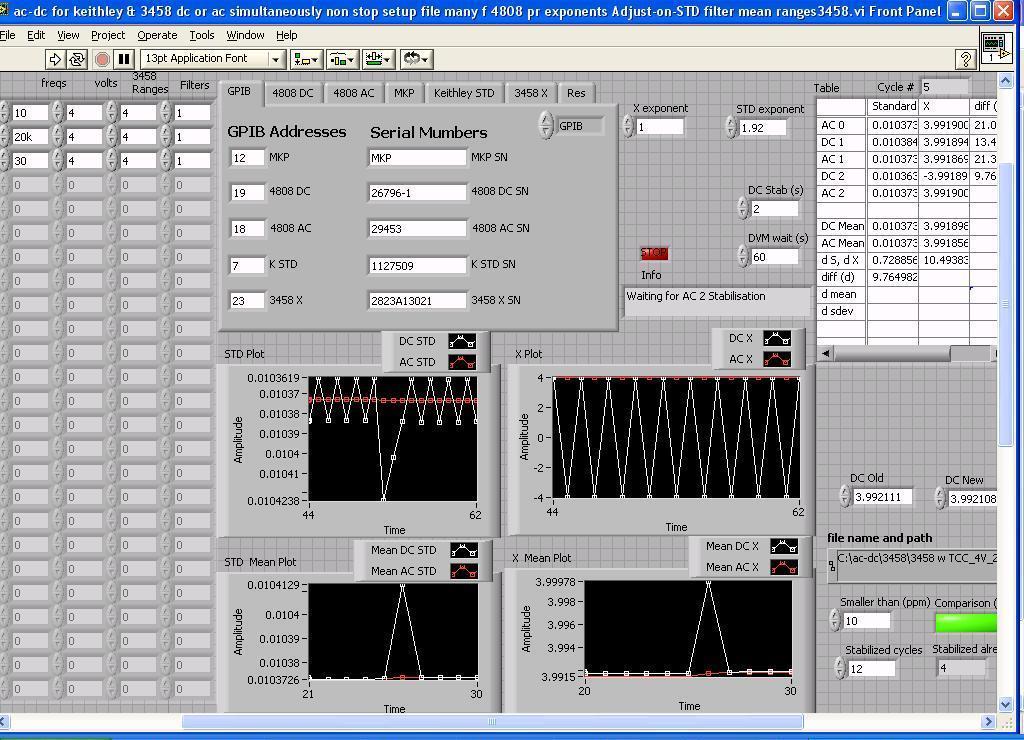
Task: Click the 3458 X SN field
Action: click(417, 300)
